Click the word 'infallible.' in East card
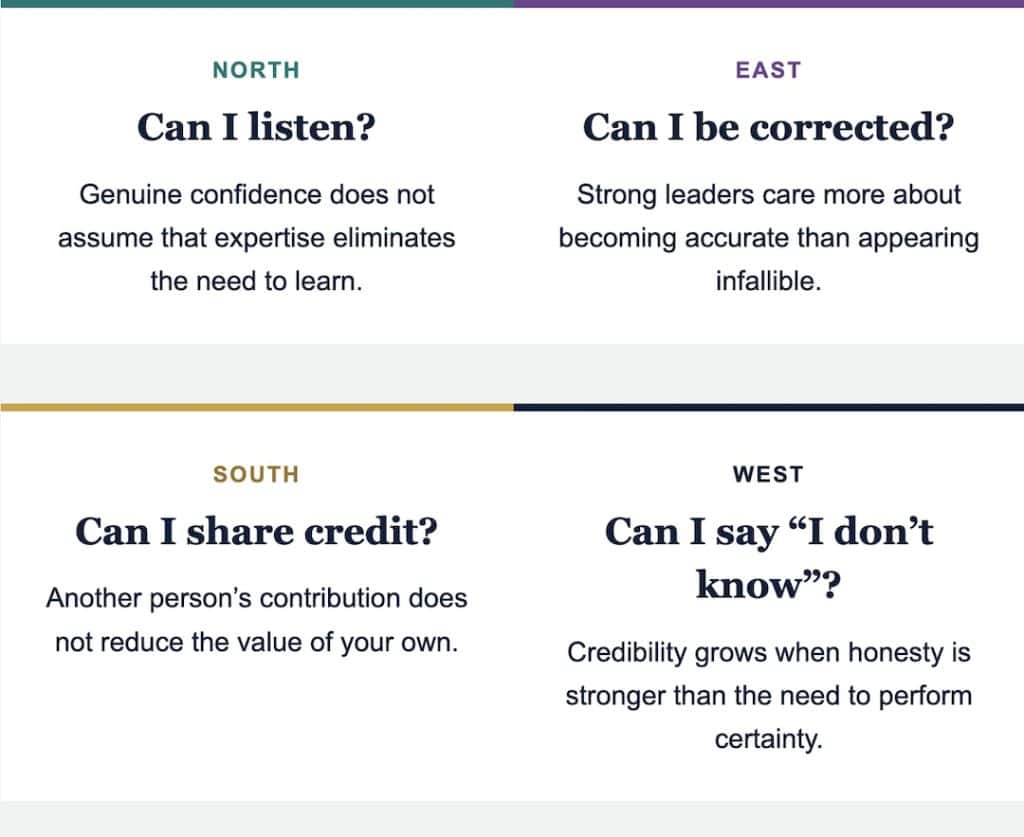Screen dimensions: 1024x837 [x=768, y=281]
